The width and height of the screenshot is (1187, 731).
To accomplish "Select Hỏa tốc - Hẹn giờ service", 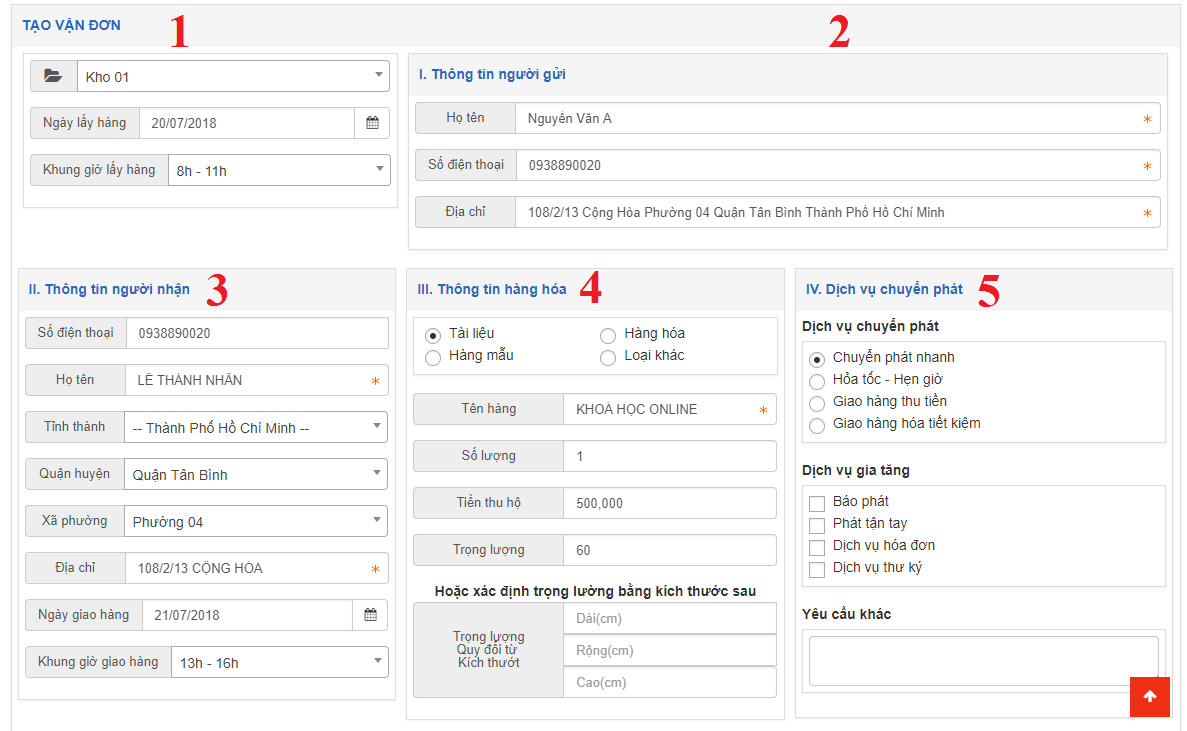I will coord(817,380).
